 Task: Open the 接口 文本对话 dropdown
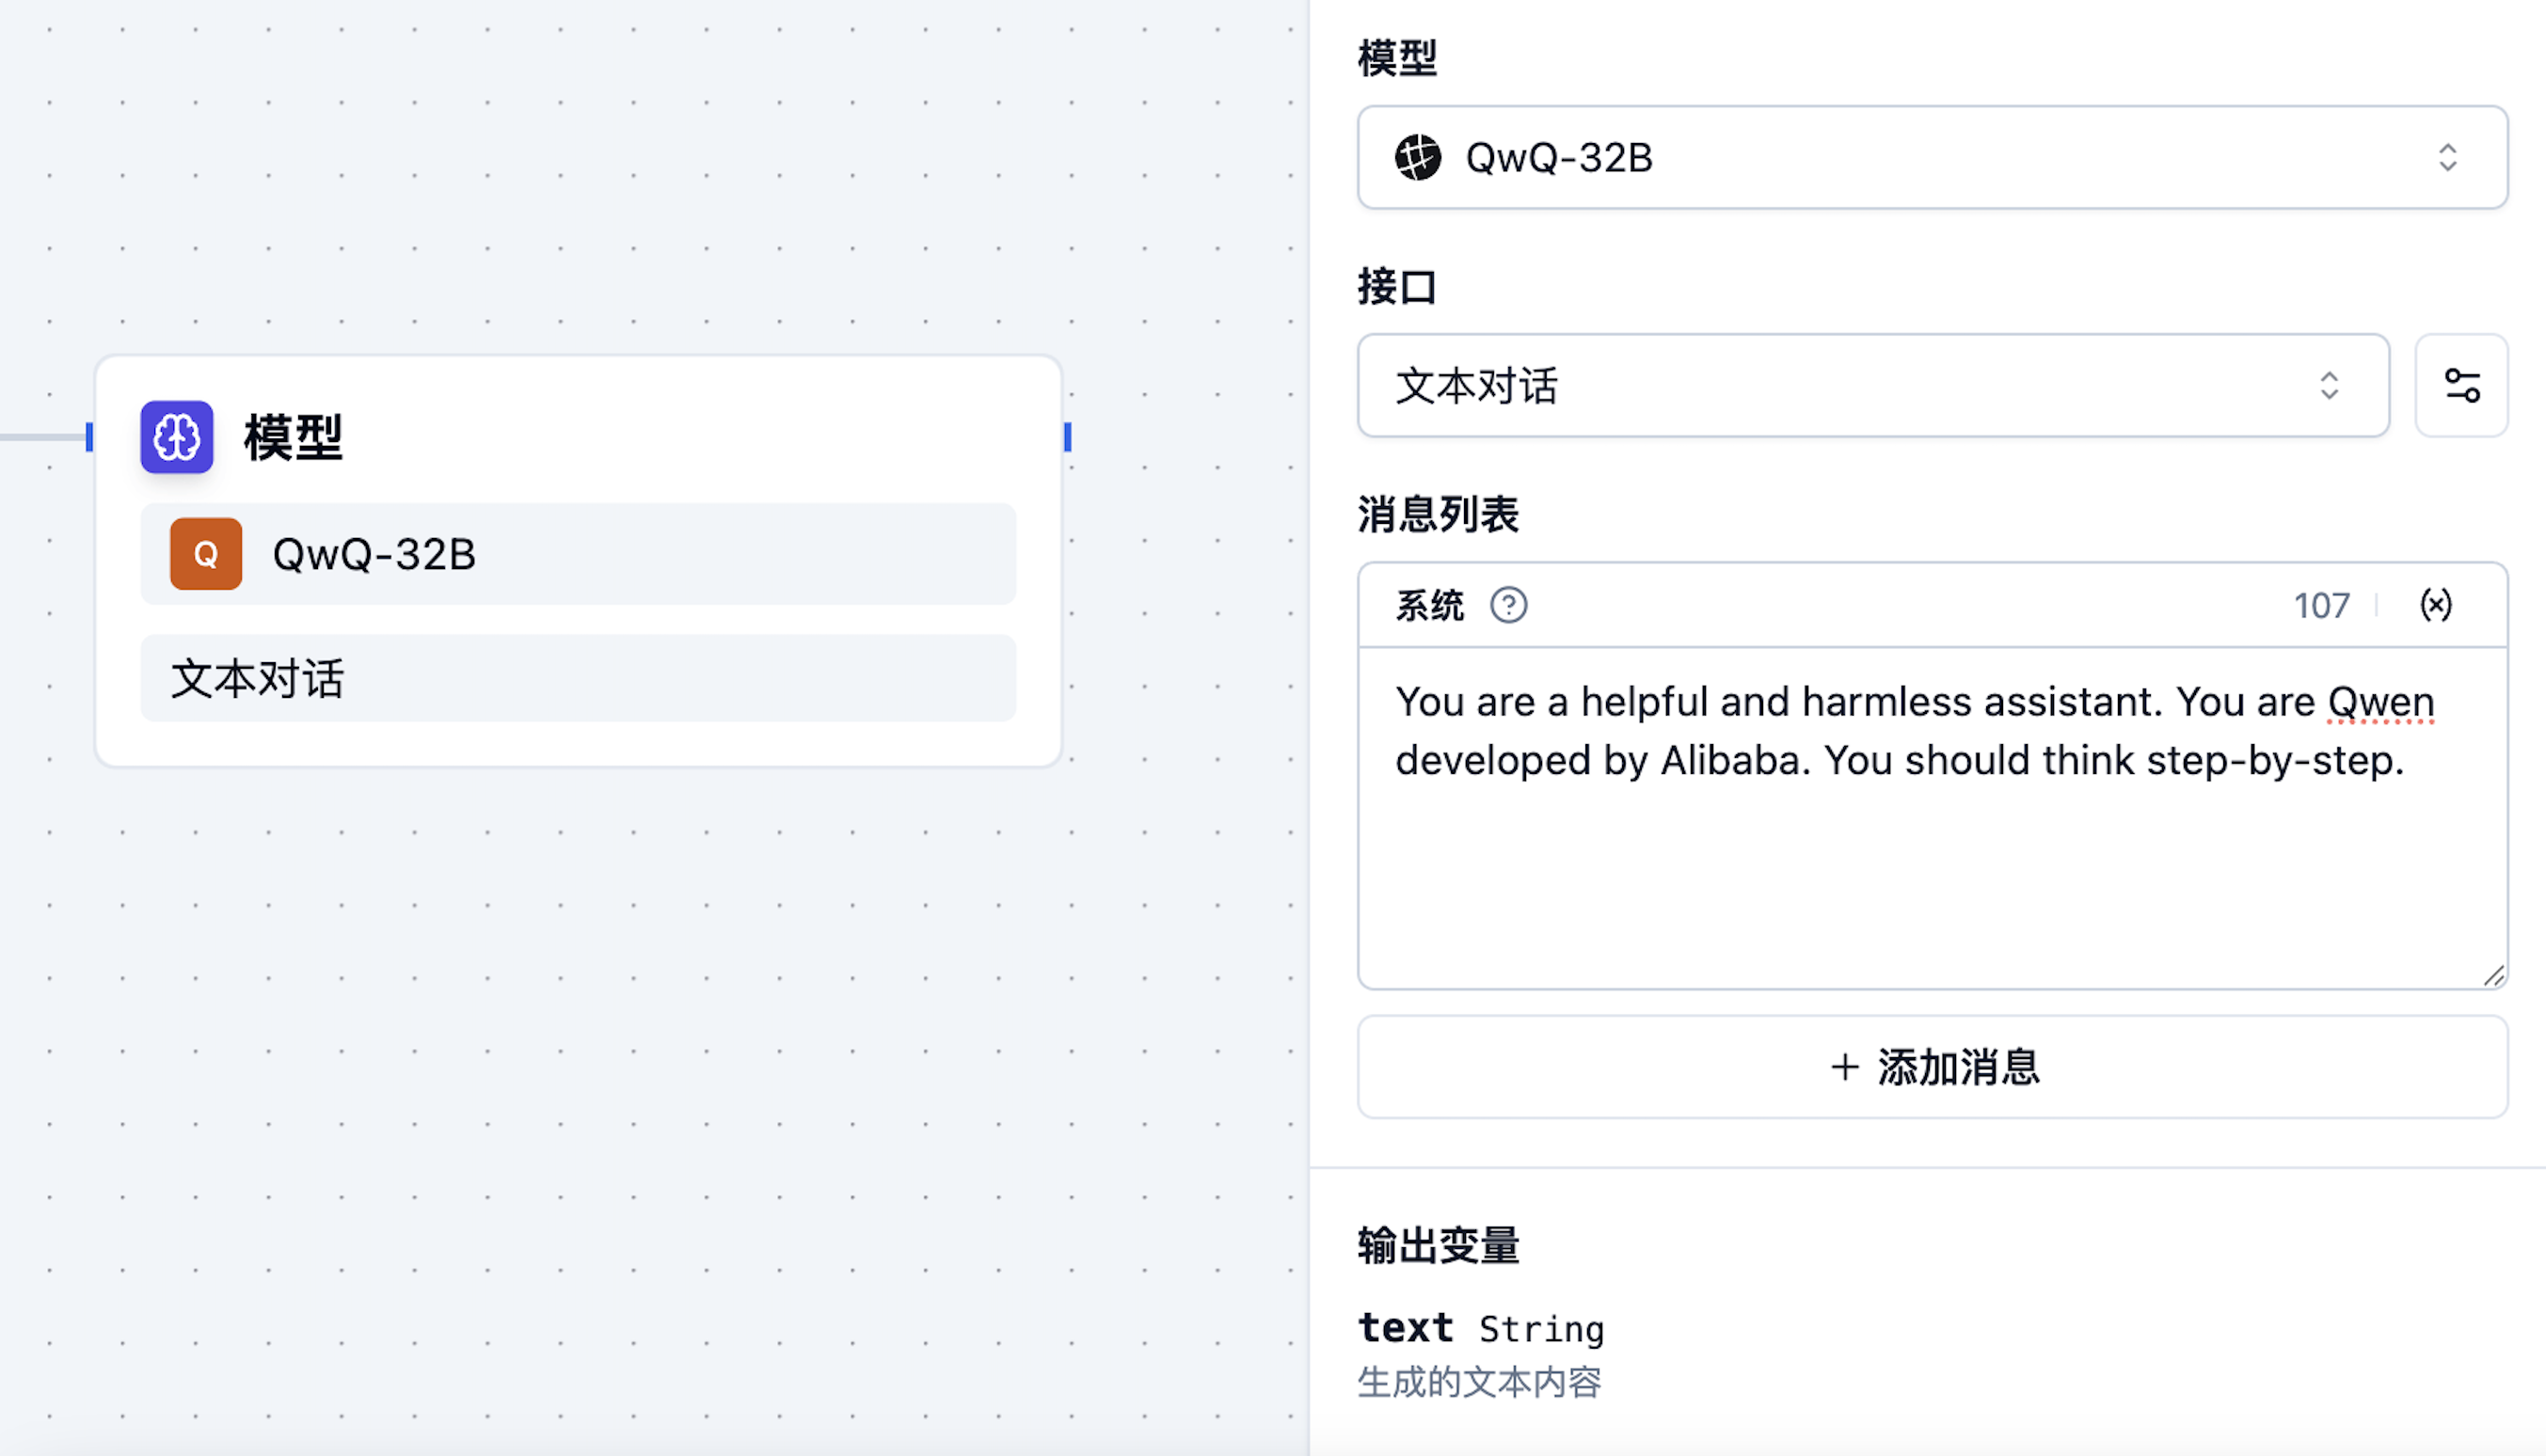1872,386
